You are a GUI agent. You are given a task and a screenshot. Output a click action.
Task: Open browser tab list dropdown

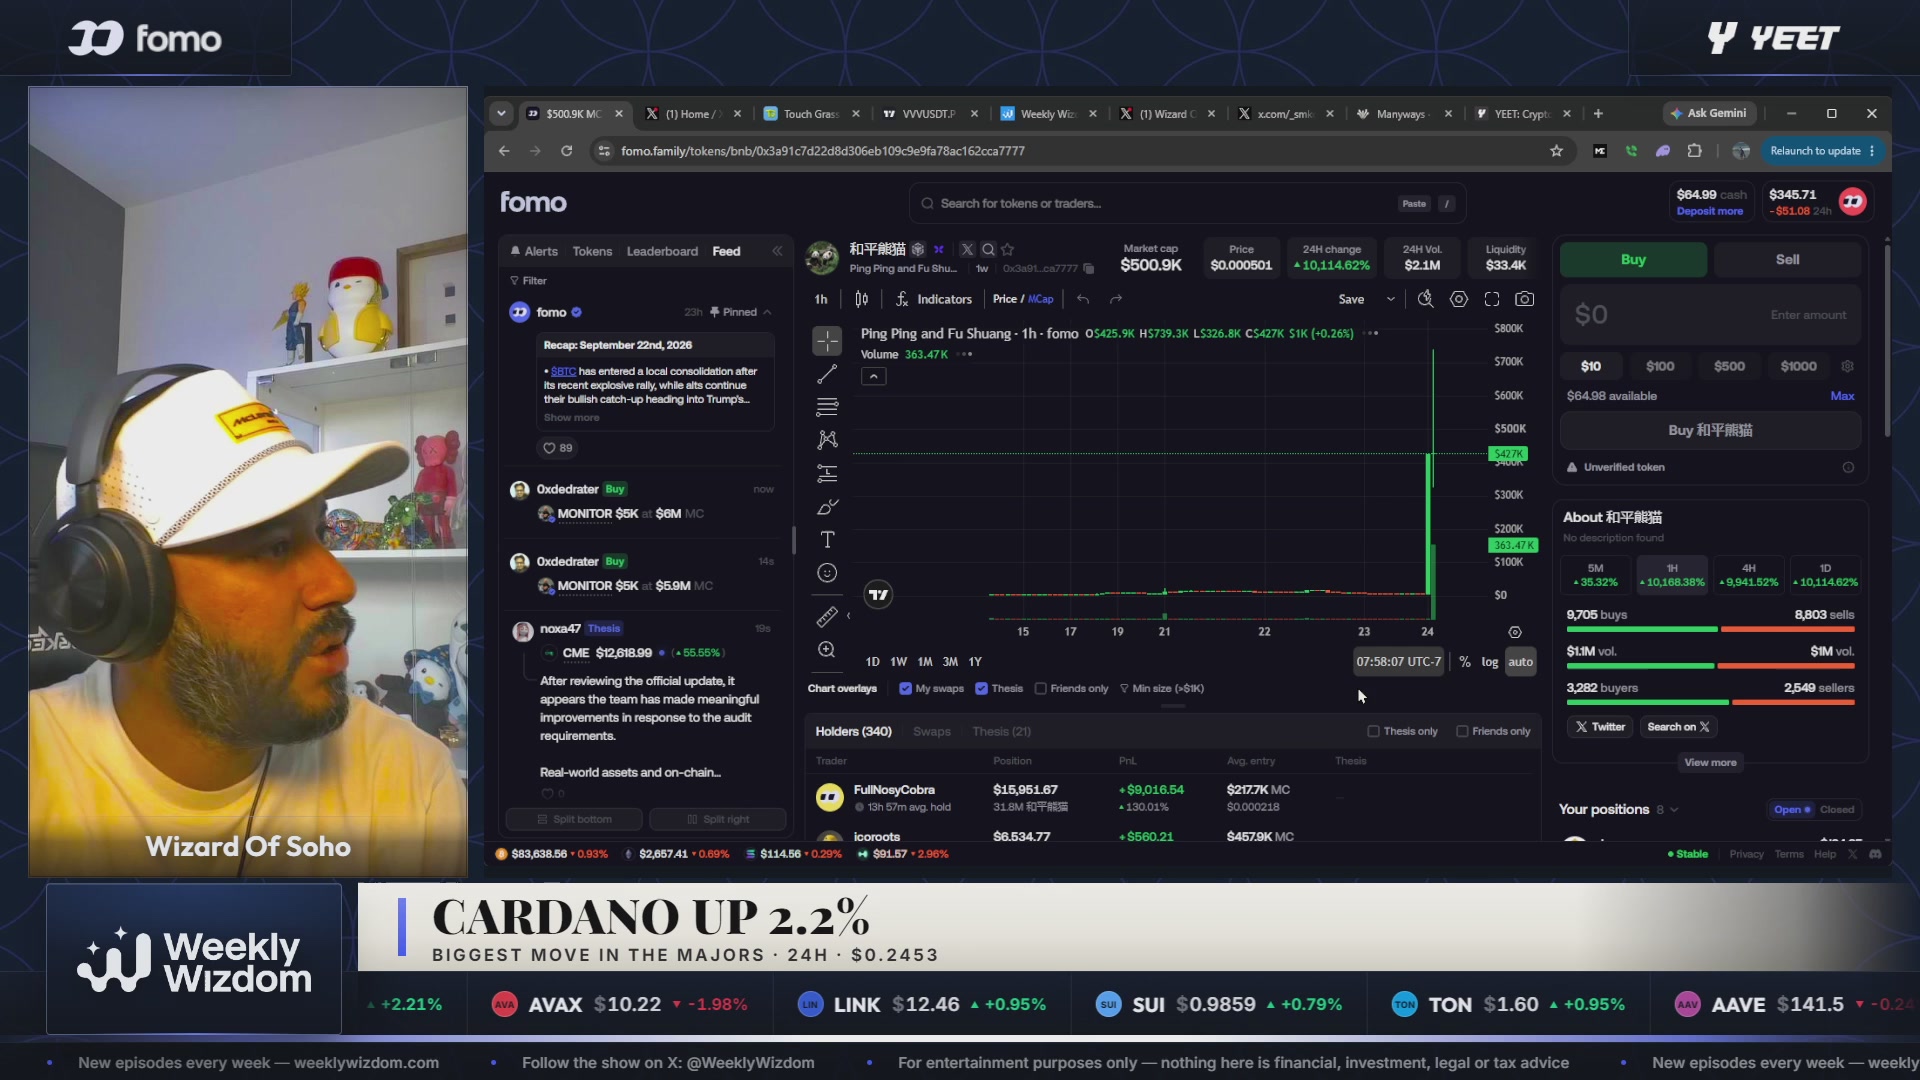click(501, 113)
